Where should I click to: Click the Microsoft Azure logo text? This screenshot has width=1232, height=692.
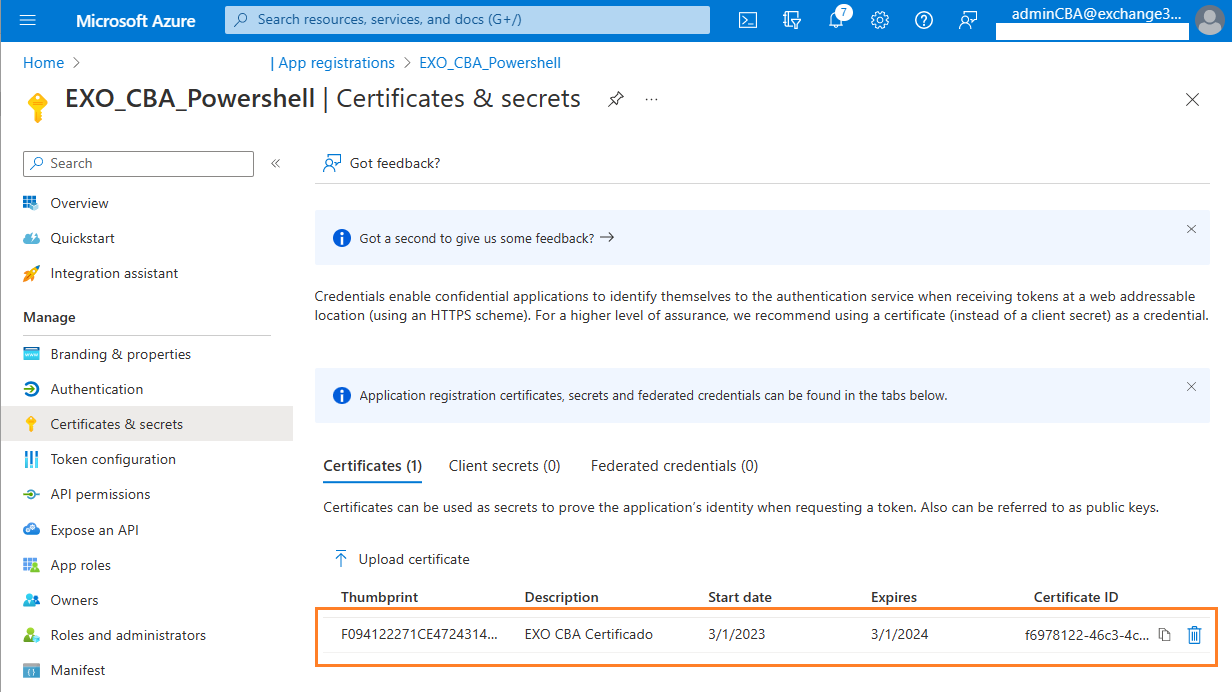[136, 20]
